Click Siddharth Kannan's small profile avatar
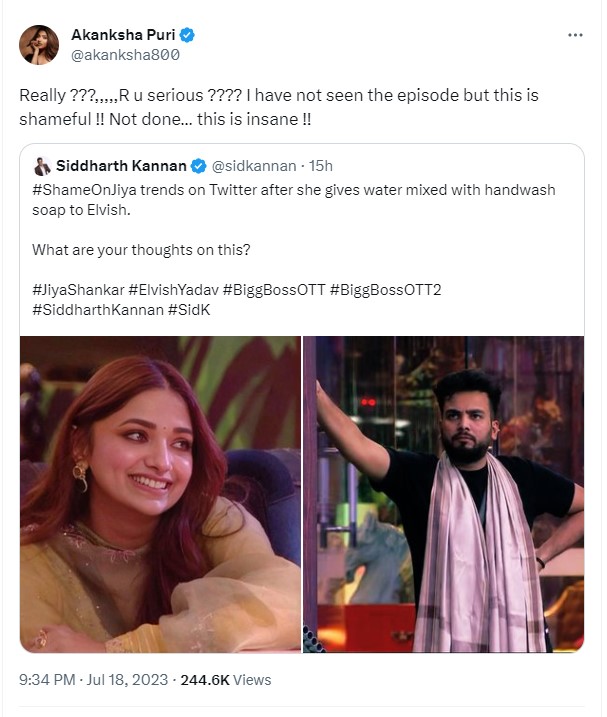Viewport: 607px width, 717px height. pos(42,166)
